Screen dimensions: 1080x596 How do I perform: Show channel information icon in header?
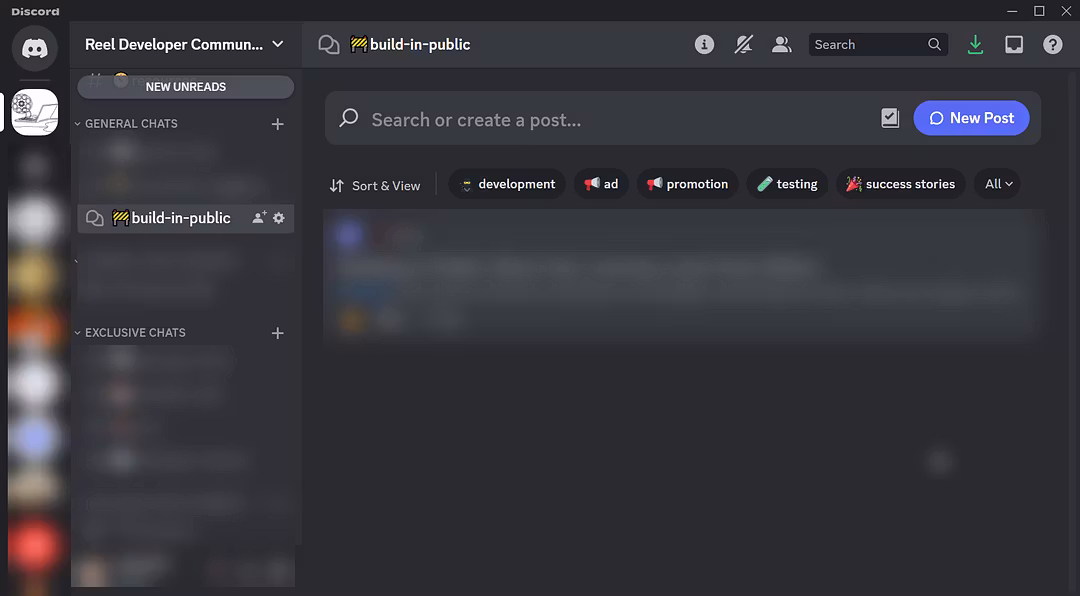tap(704, 45)
